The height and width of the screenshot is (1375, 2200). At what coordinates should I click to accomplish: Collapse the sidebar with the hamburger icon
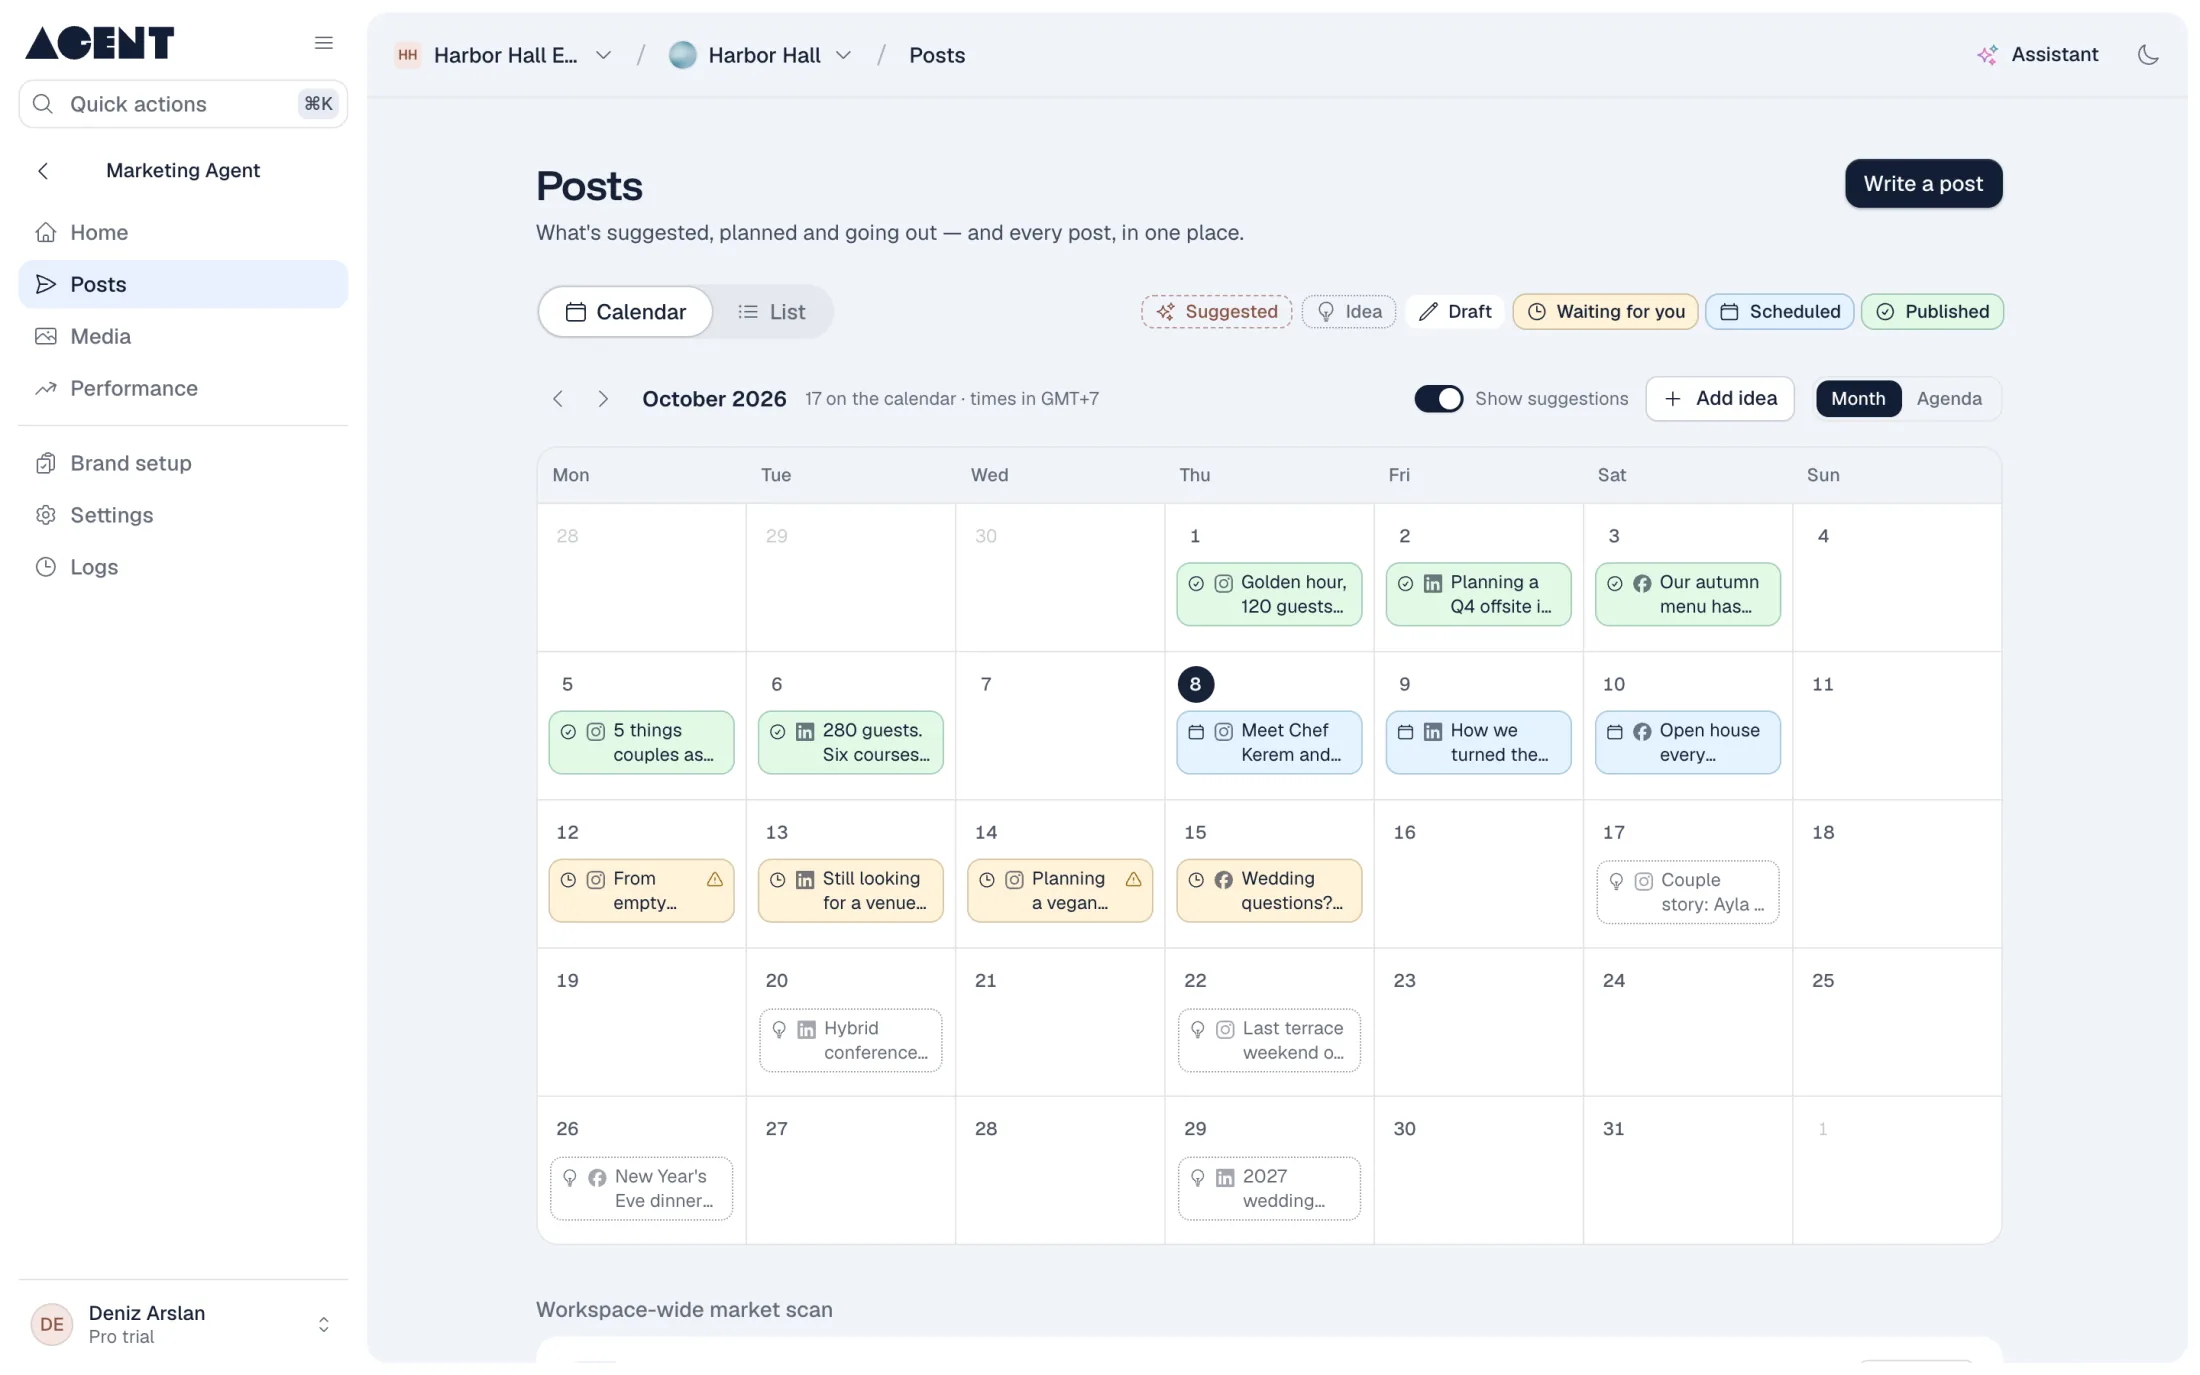click(x=323, y=43)
